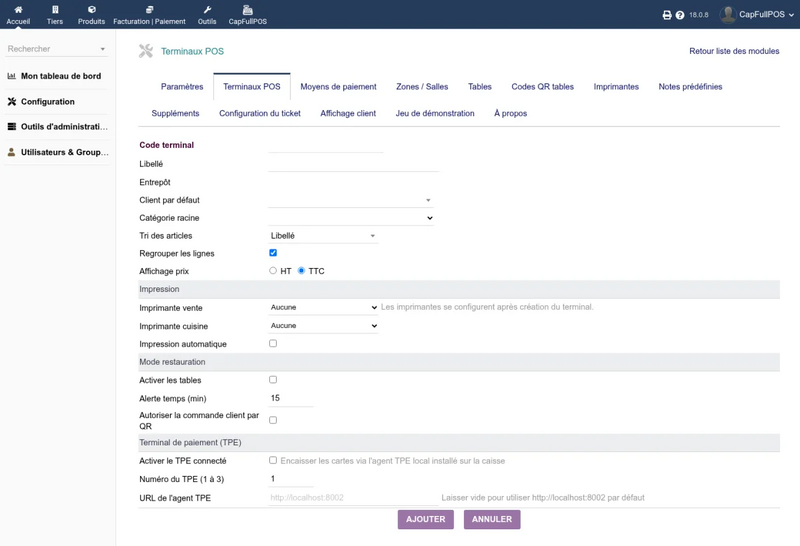The image size is (800, 546).
Task: Click the tools icon beside Configuration
Action: pyautogui.click(x=12, y=102)
